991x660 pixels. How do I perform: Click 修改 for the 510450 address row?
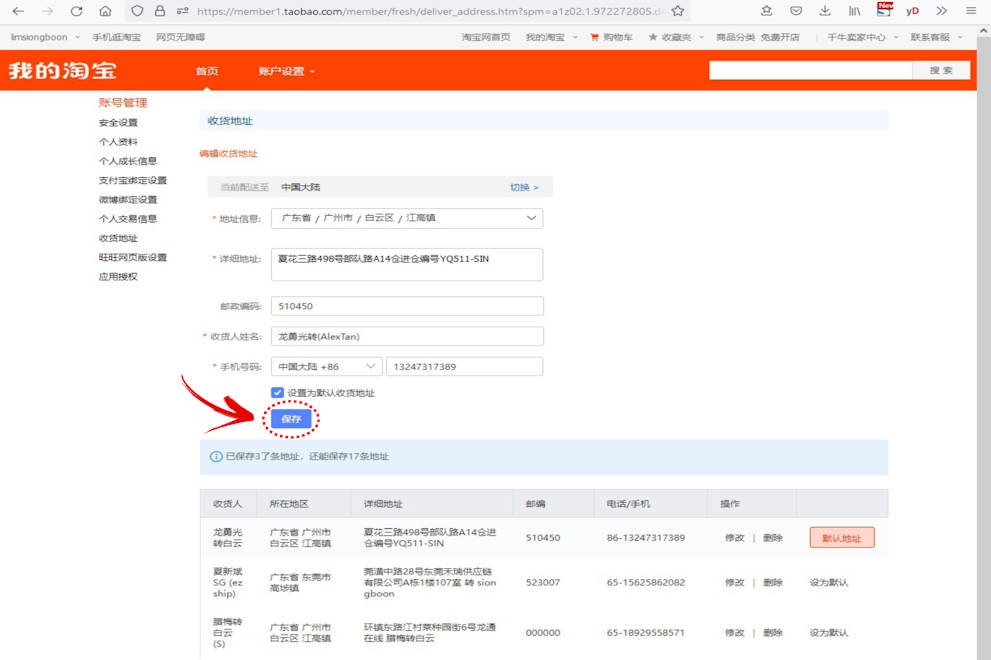tap(734, 538)
